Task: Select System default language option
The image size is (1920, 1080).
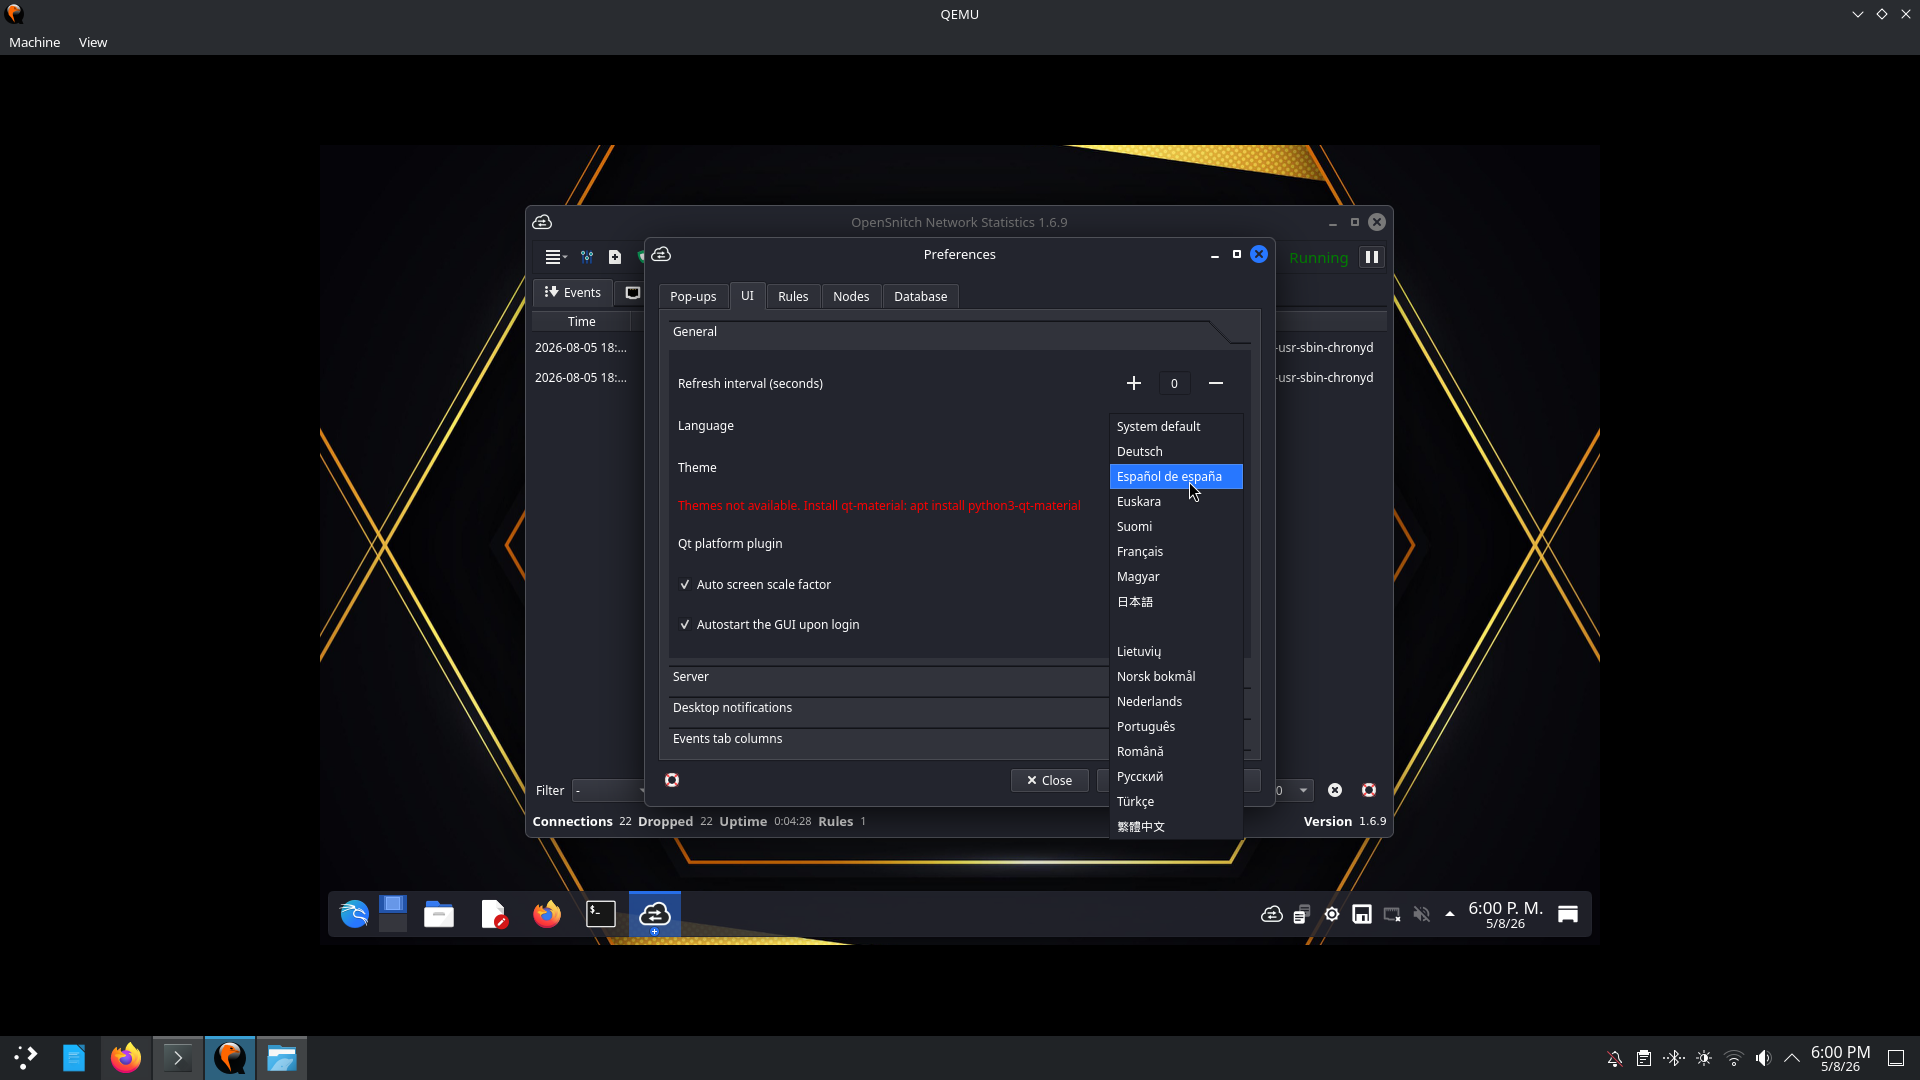Action: coord(1176,427)
